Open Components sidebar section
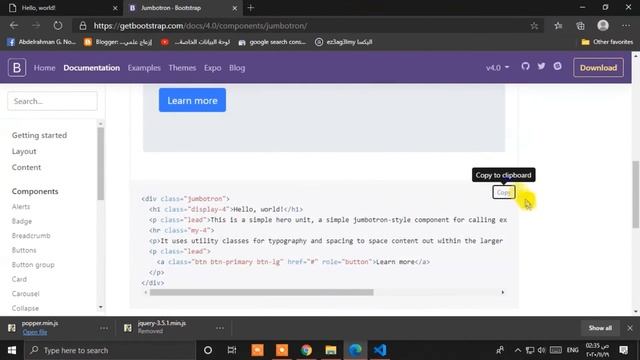The image size is (640, 360). [35, 191]
